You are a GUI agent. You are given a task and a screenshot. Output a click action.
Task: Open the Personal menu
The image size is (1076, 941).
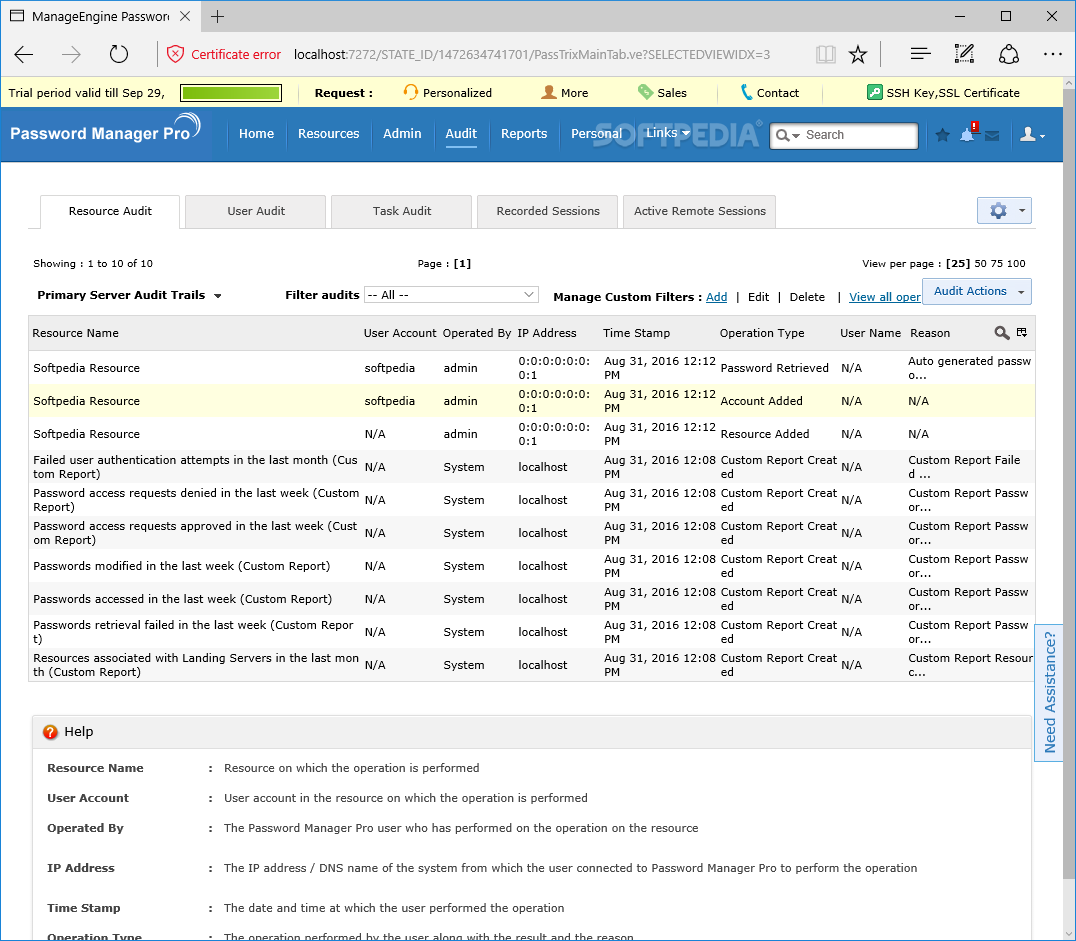[x=596, y=134]
